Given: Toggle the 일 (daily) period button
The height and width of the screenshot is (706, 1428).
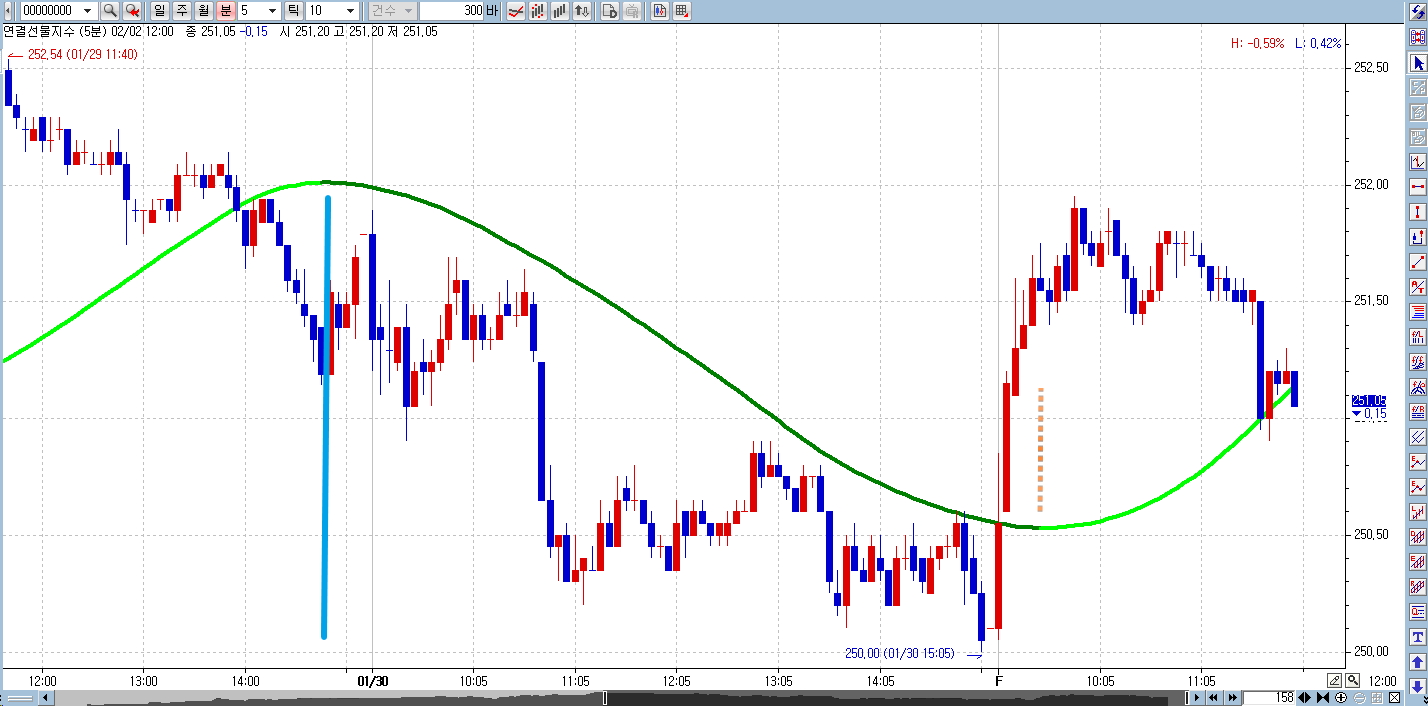Looking at the screenshot, I should pyautogui.click(x=159, y=11).
